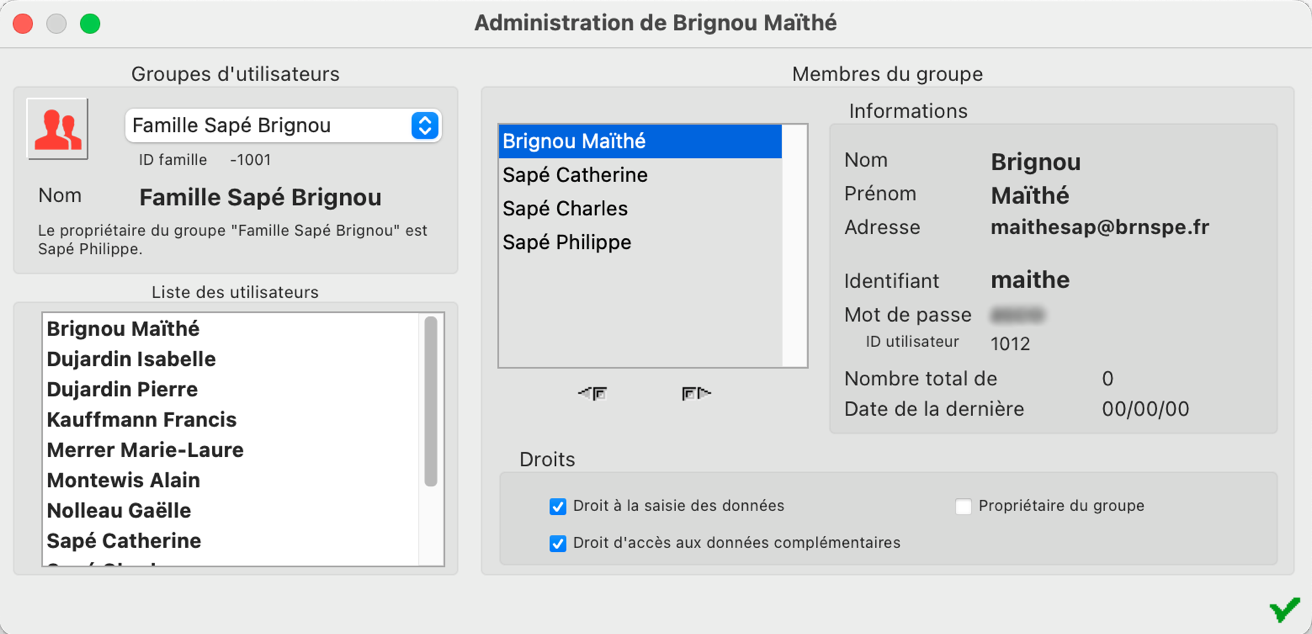Select Sapé Philippe in group members

point(640,242)
